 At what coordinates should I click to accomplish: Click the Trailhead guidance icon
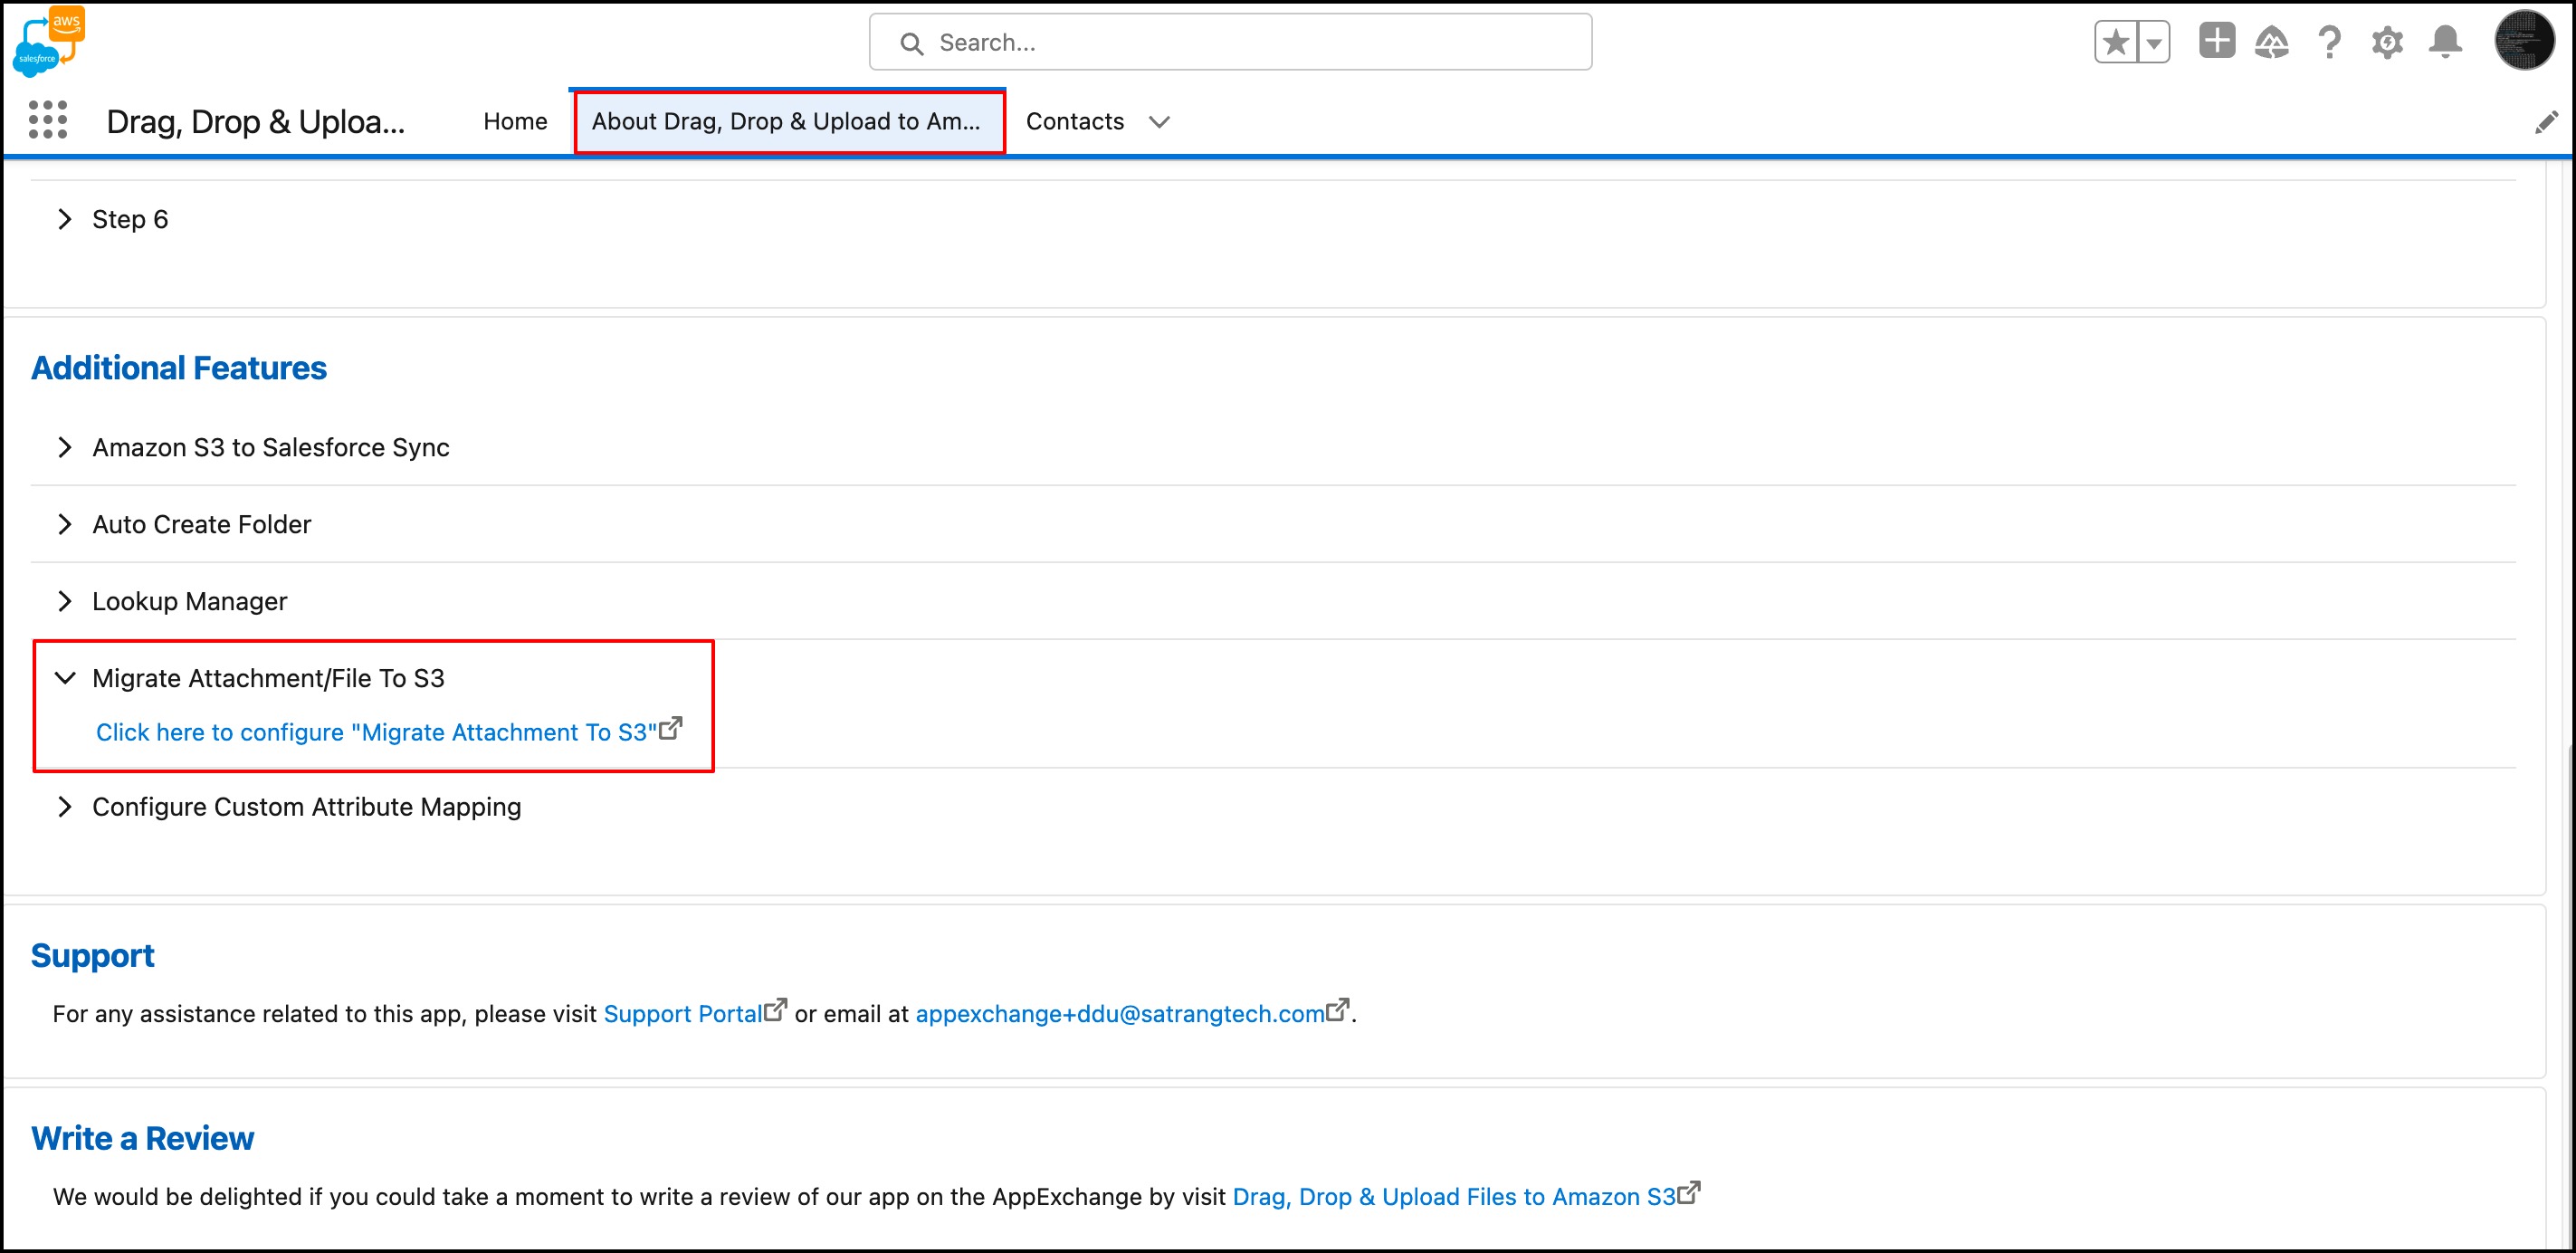[2272, 43]
